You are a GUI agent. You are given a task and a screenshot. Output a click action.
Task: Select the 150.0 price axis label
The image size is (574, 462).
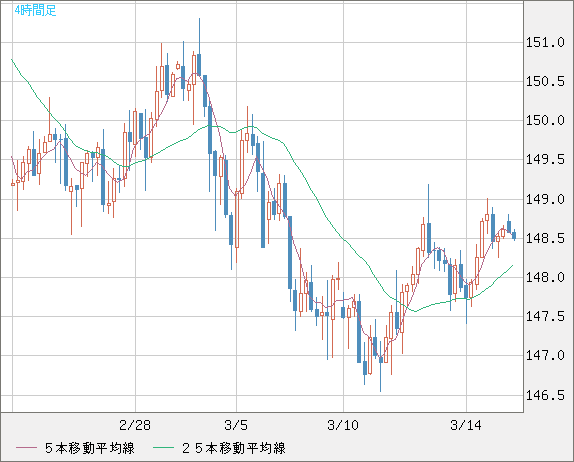point(545,120)
